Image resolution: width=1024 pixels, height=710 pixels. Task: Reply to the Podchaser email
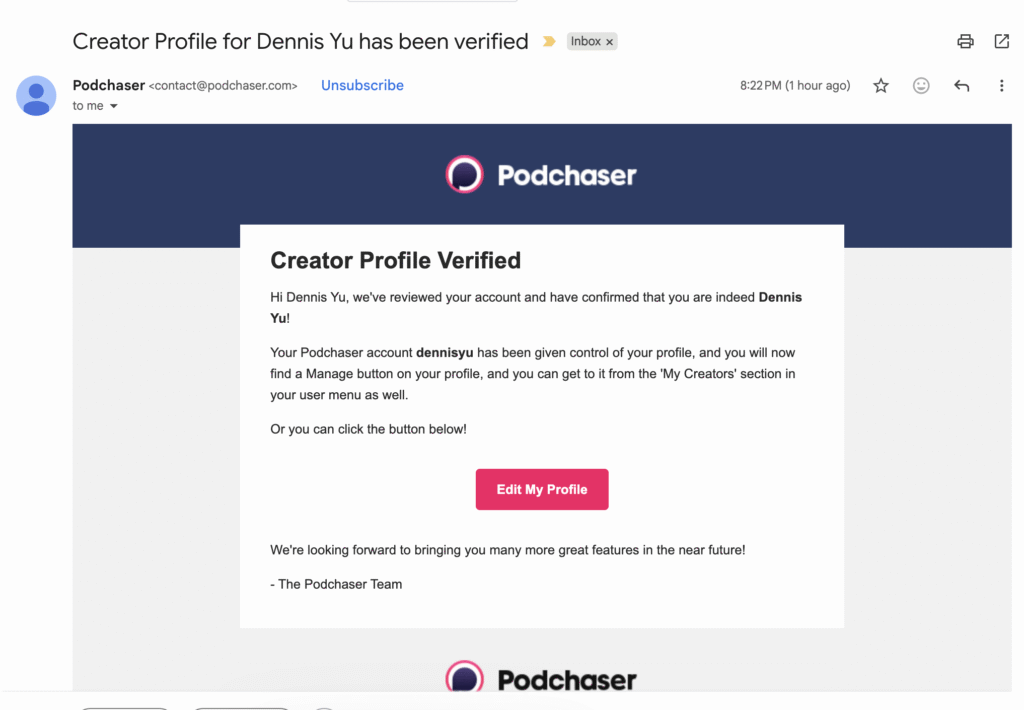pos(961,86)
